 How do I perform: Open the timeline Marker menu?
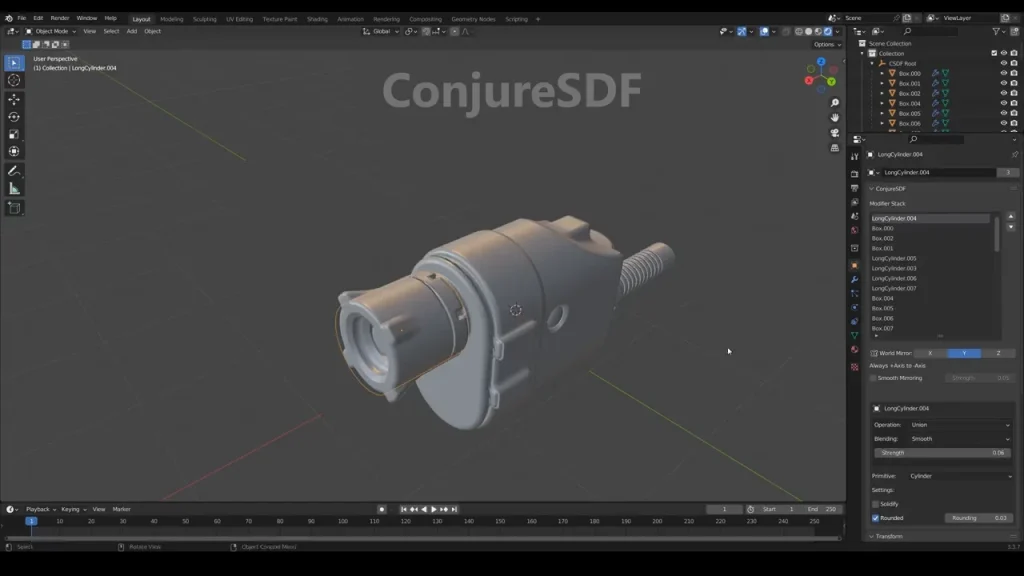click(x=121, y=509)
